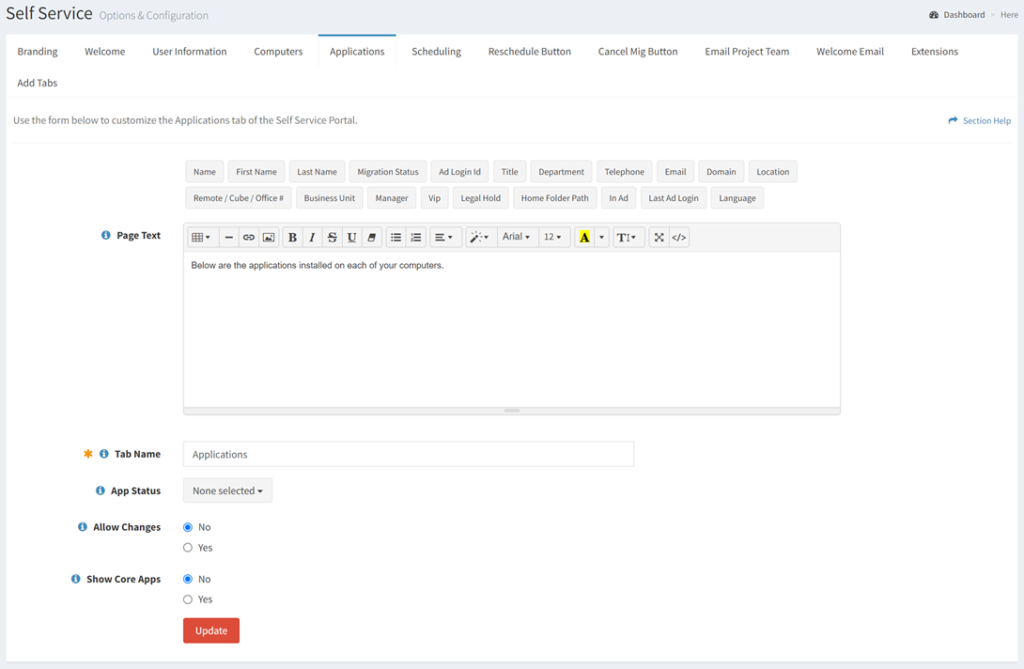This screenshot has height=669, width=1024.
Task: Open the code view of the editor
Action: (x=677, y=237)
